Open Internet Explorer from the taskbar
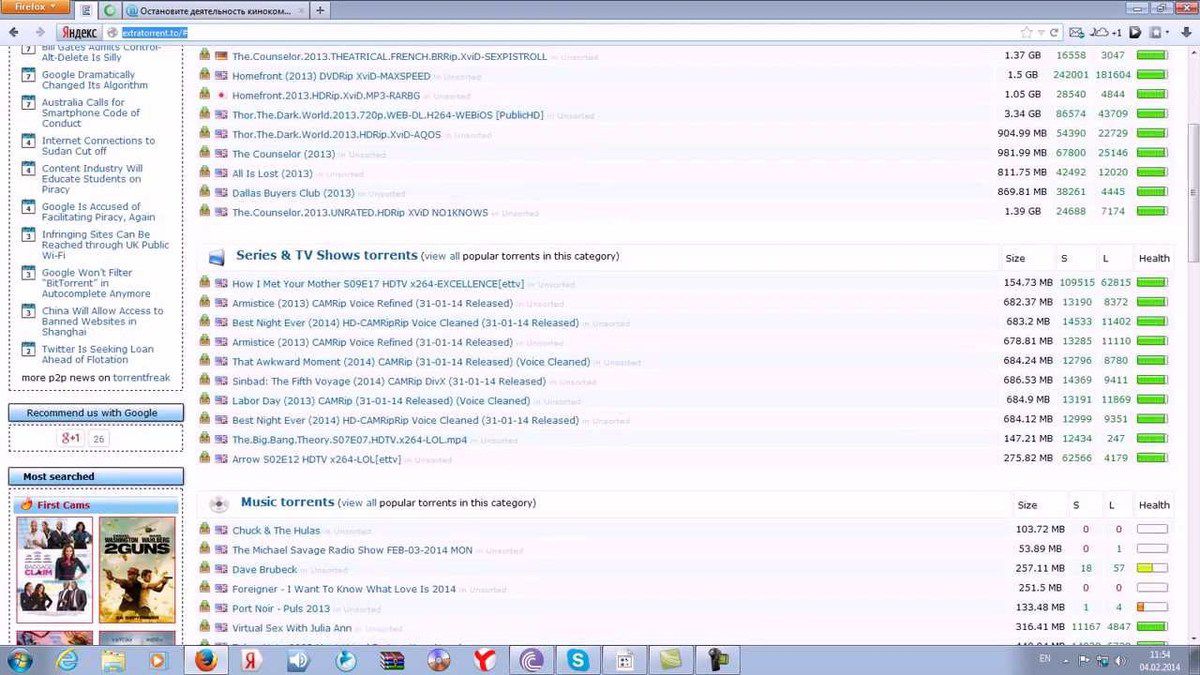Screen dimensions: 1200x675 (67, 660)
